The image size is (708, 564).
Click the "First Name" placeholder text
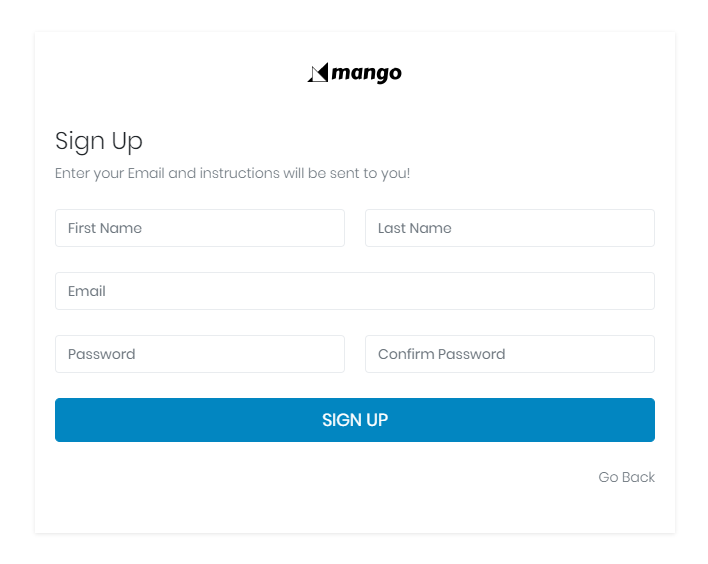(x=105, y=228)
